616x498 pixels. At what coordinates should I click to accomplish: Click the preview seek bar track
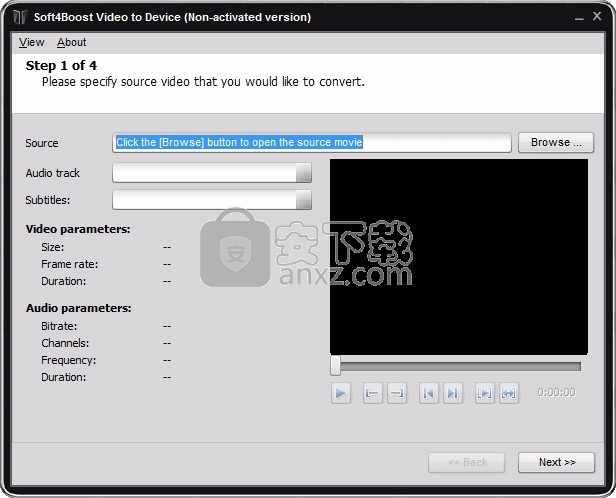pyautogui.click(x=460, y=366)
